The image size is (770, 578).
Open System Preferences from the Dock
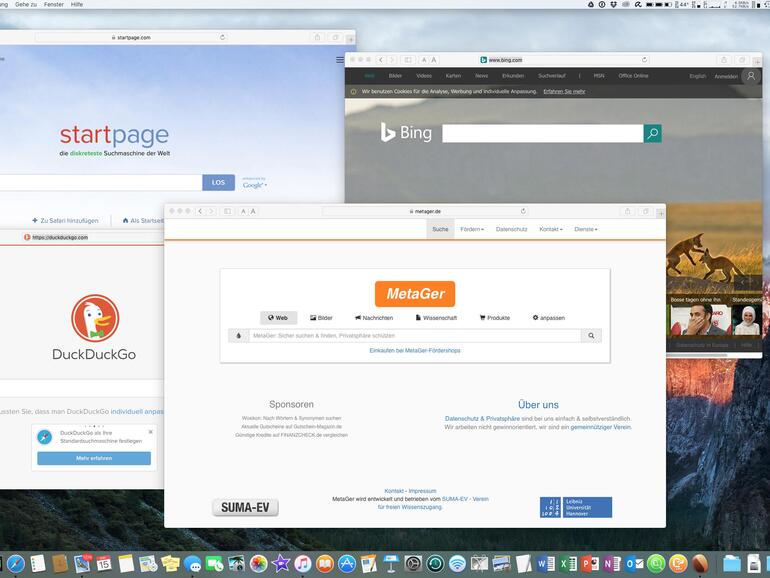[413, 564]
